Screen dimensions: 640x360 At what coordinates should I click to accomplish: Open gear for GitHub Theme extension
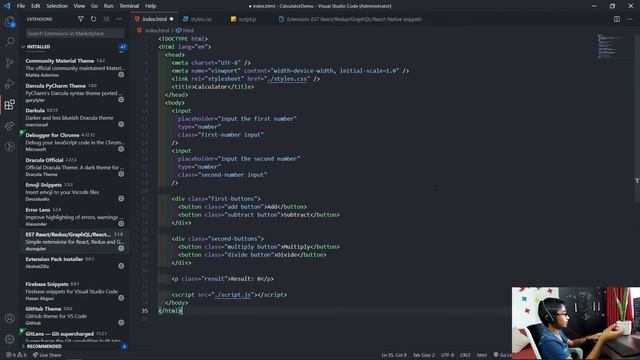tap(121, 322)
